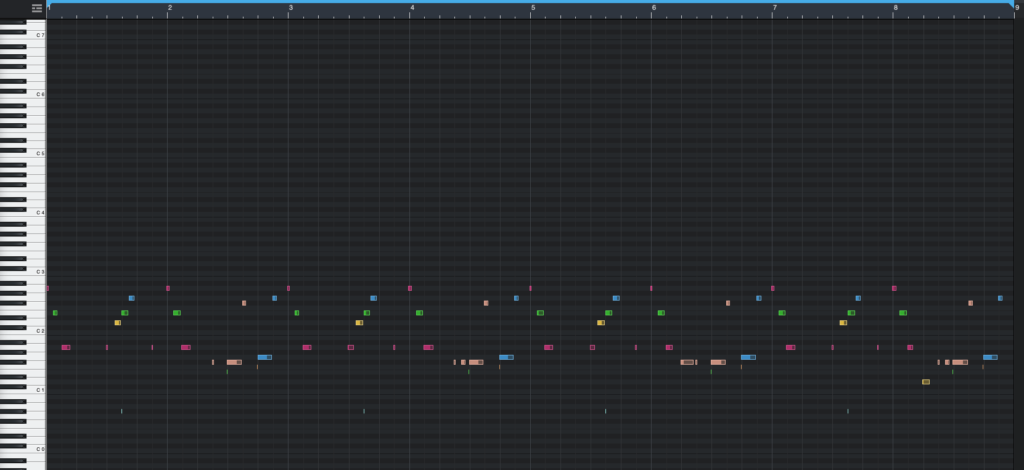Select the first green note in bar 1

click(x=55, y=313)
